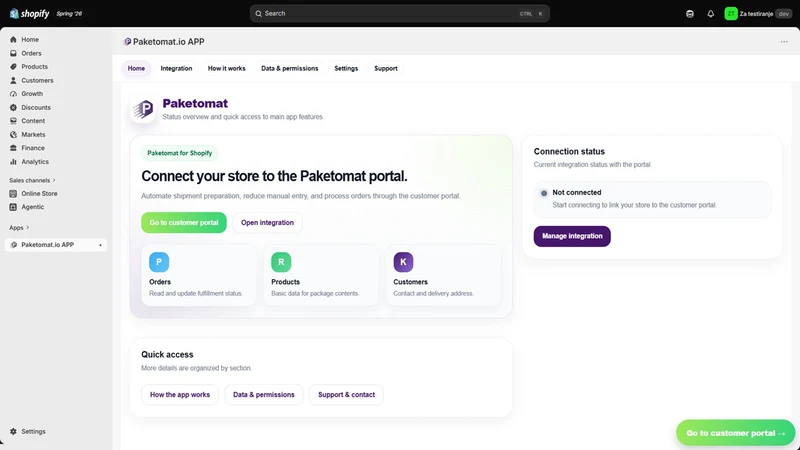Click the Quick access heading
Screen dimensions: 800x450
(167, 355)
